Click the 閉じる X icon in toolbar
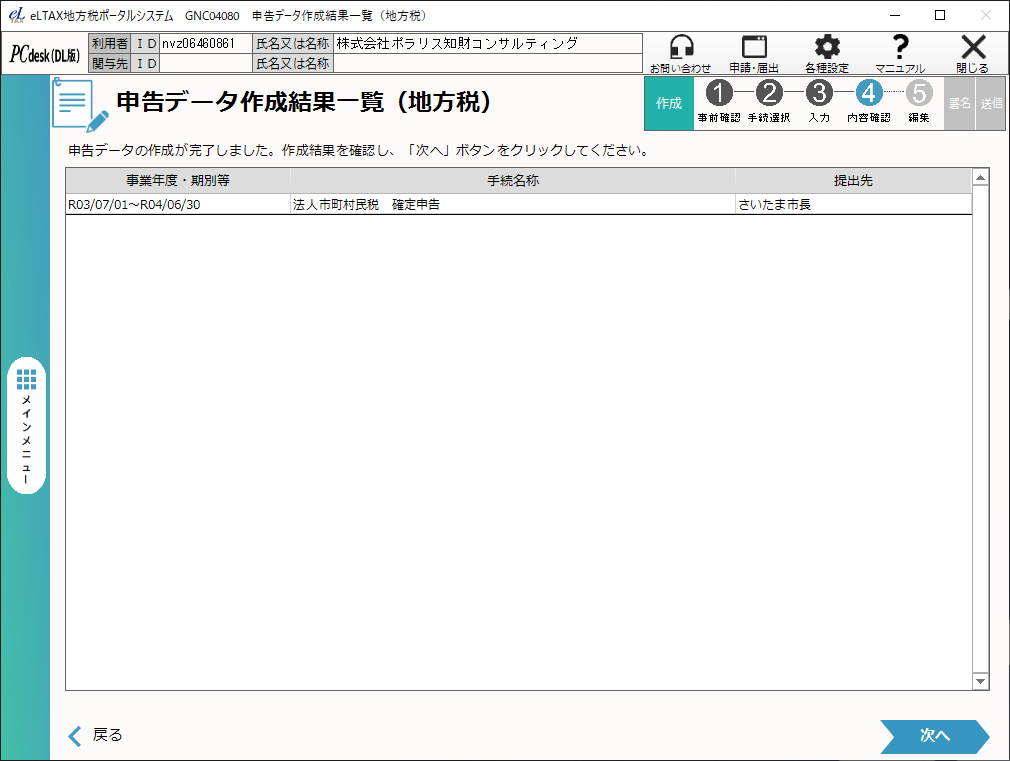This screenshot has width=1010, height=761. point(973,53)
